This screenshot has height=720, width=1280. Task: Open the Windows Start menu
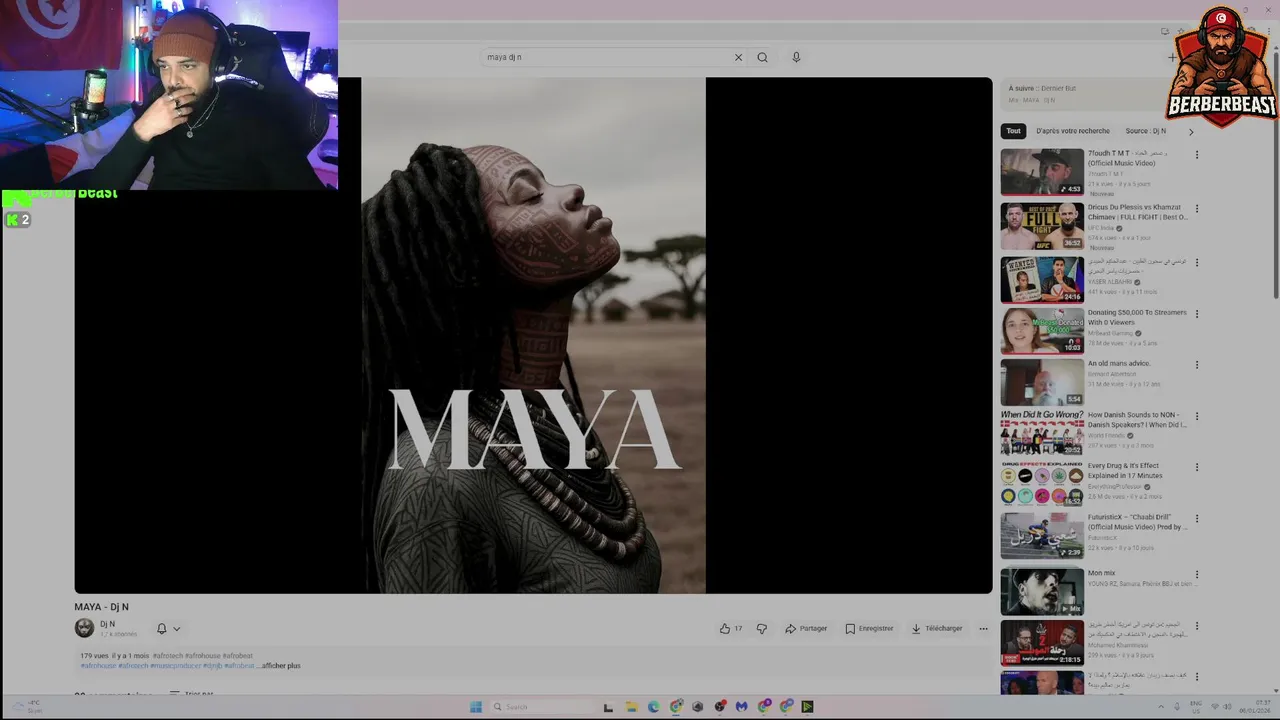point(476,707)
